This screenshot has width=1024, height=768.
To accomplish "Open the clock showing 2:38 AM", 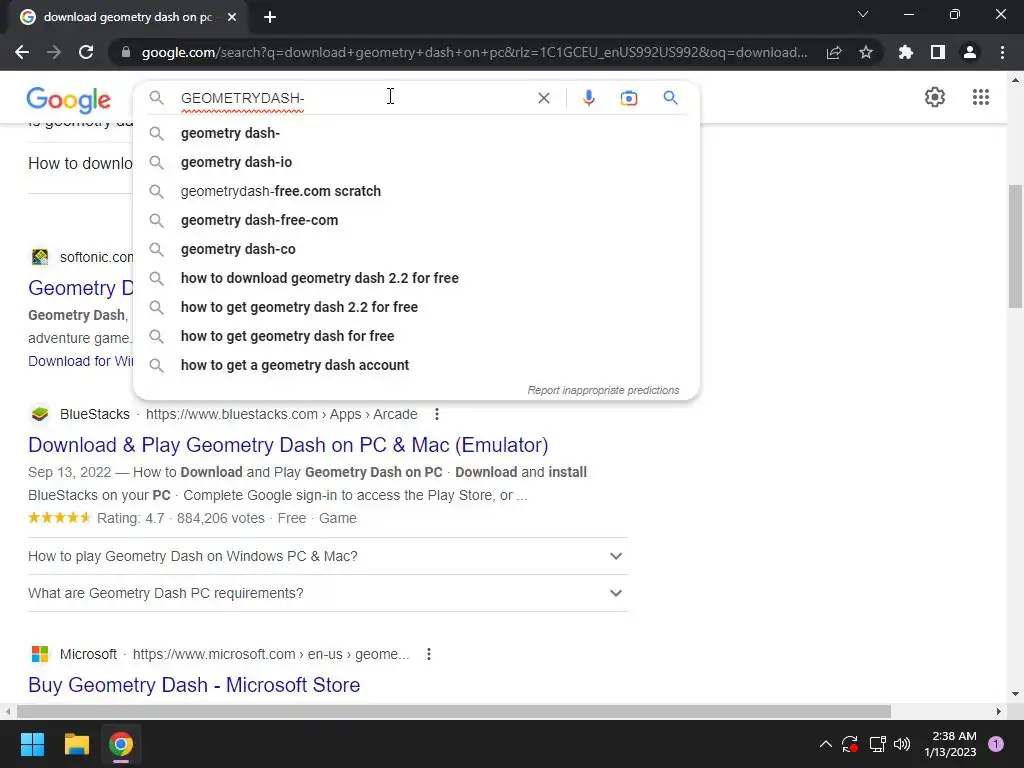I will [950, 744].
